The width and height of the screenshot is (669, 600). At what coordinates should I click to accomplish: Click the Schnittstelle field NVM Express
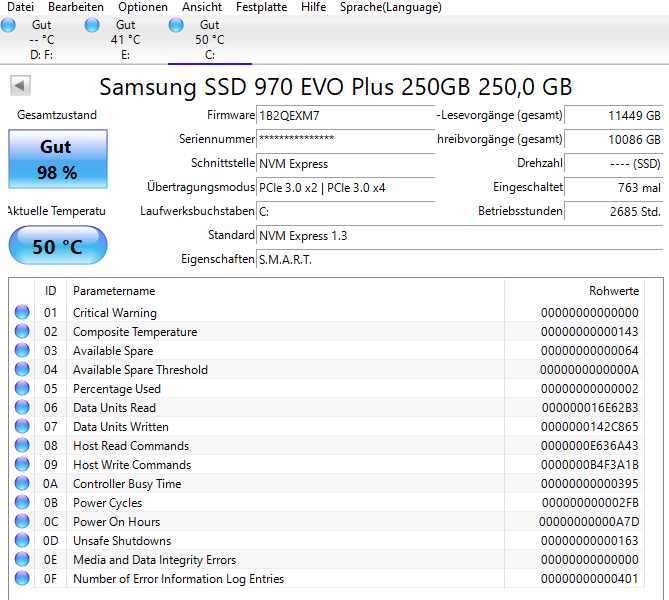coord(345,163)
